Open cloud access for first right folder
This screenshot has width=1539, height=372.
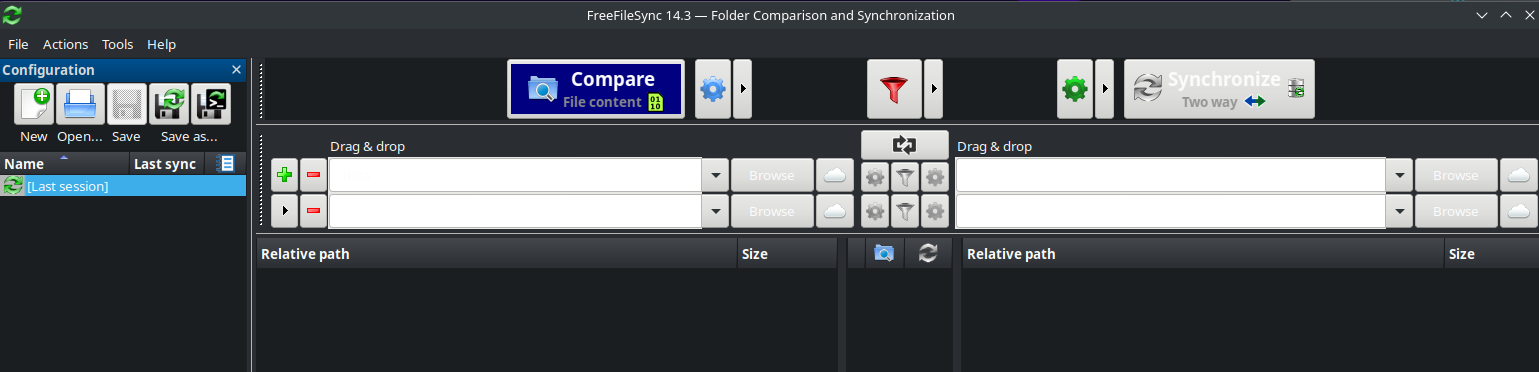click(1519, 175)
